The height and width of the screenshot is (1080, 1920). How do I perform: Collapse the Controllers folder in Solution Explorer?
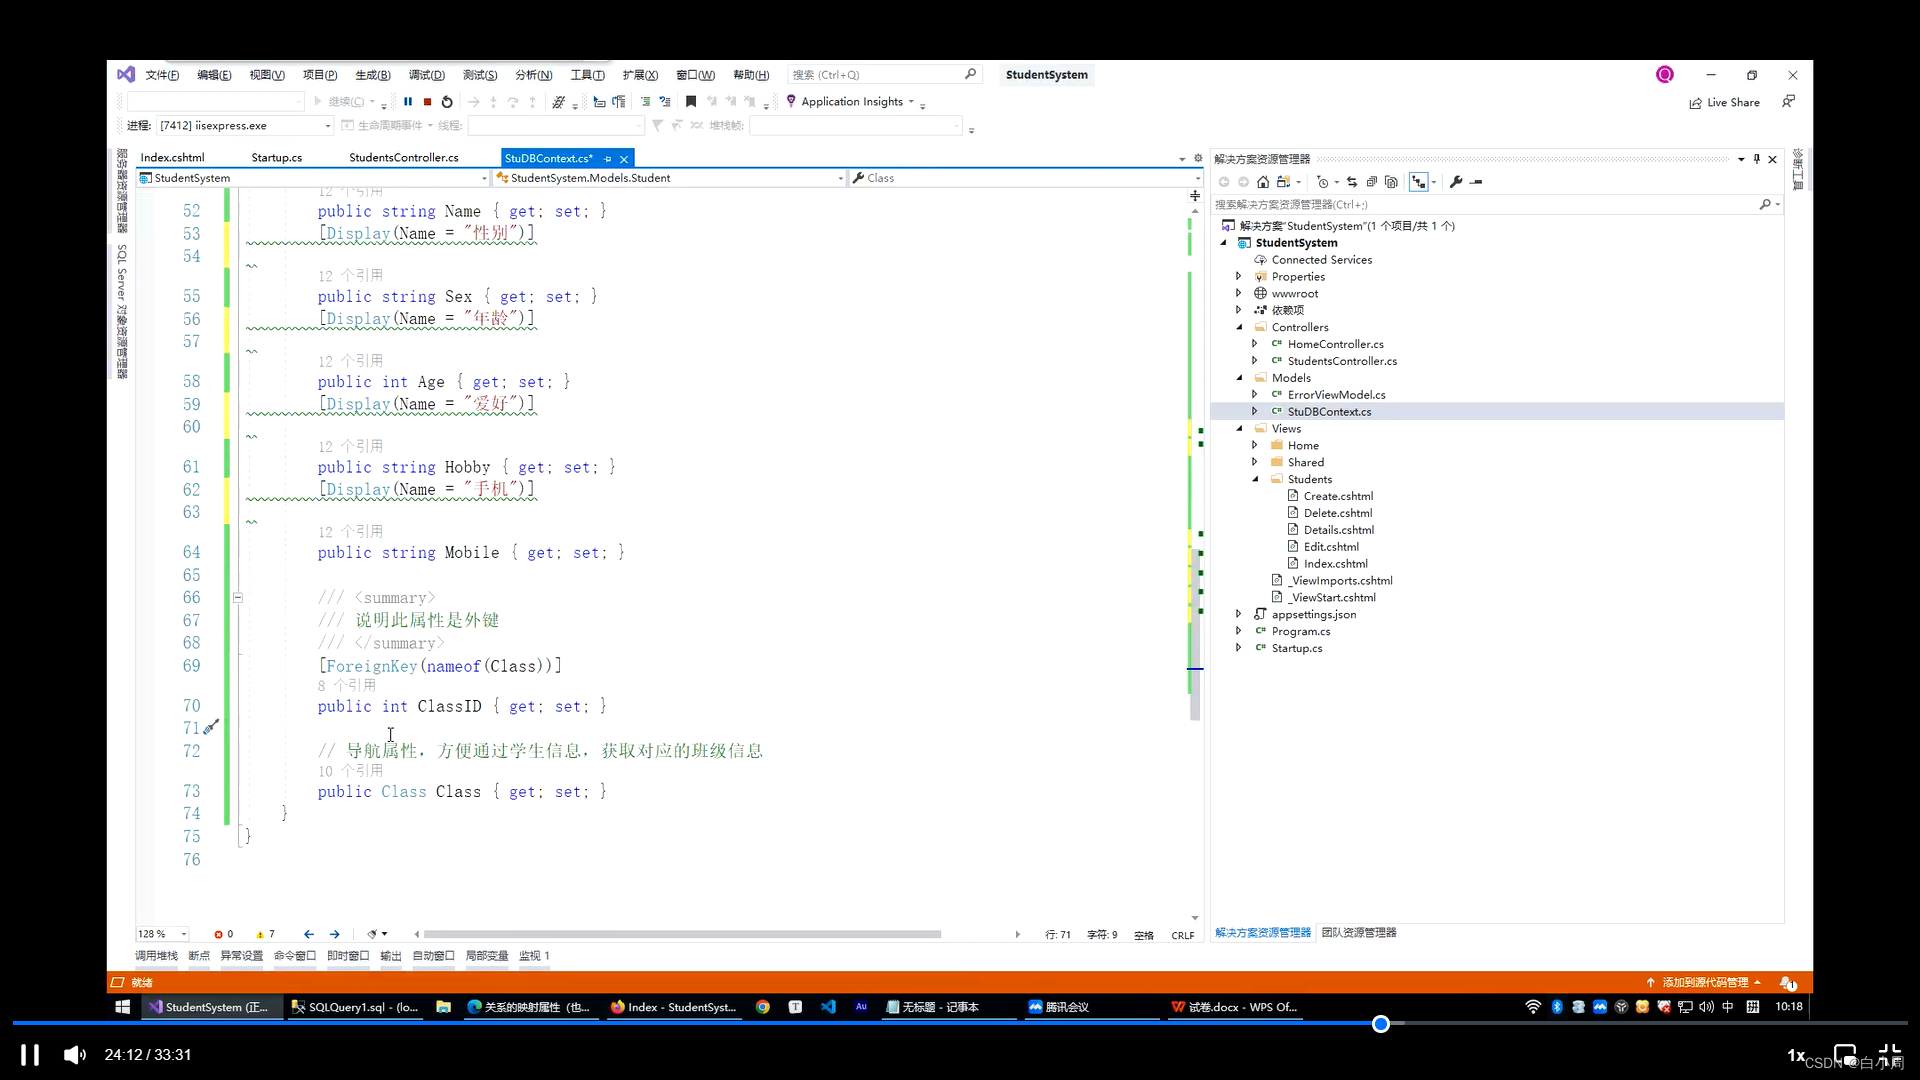[x=1240, y=327]
